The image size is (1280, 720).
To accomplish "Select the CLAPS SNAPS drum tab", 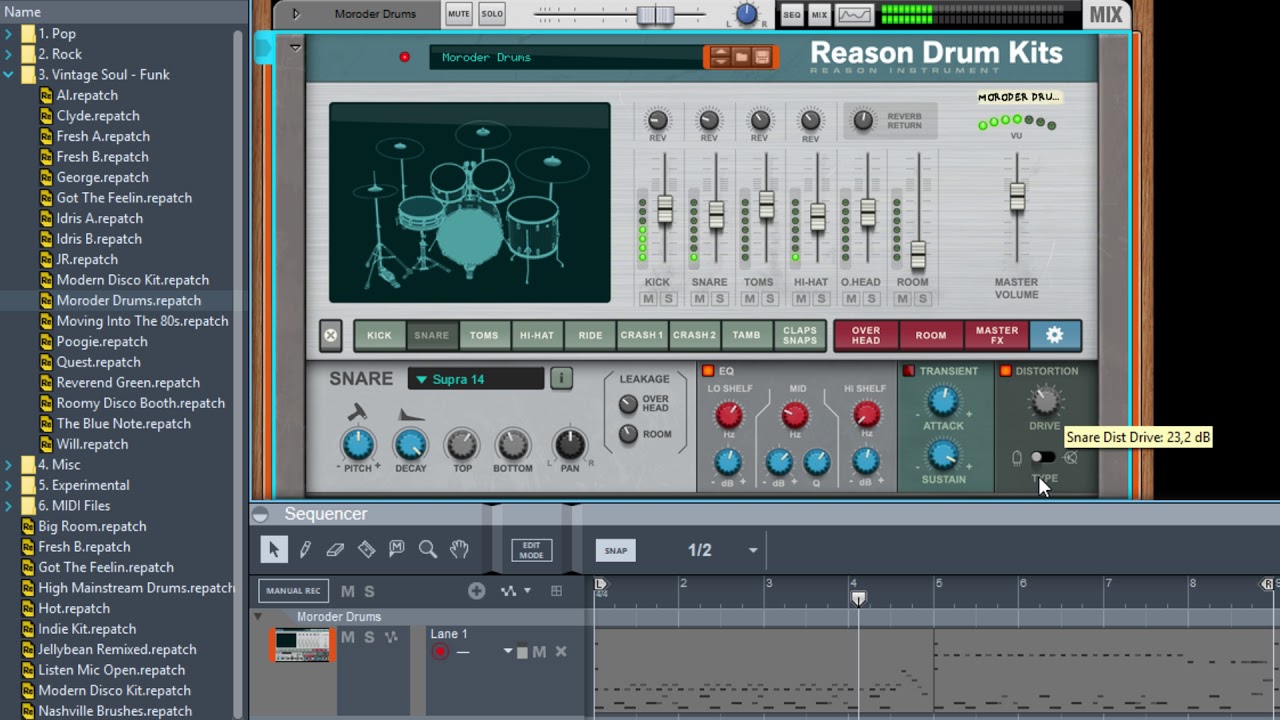I will coord(800,336).
